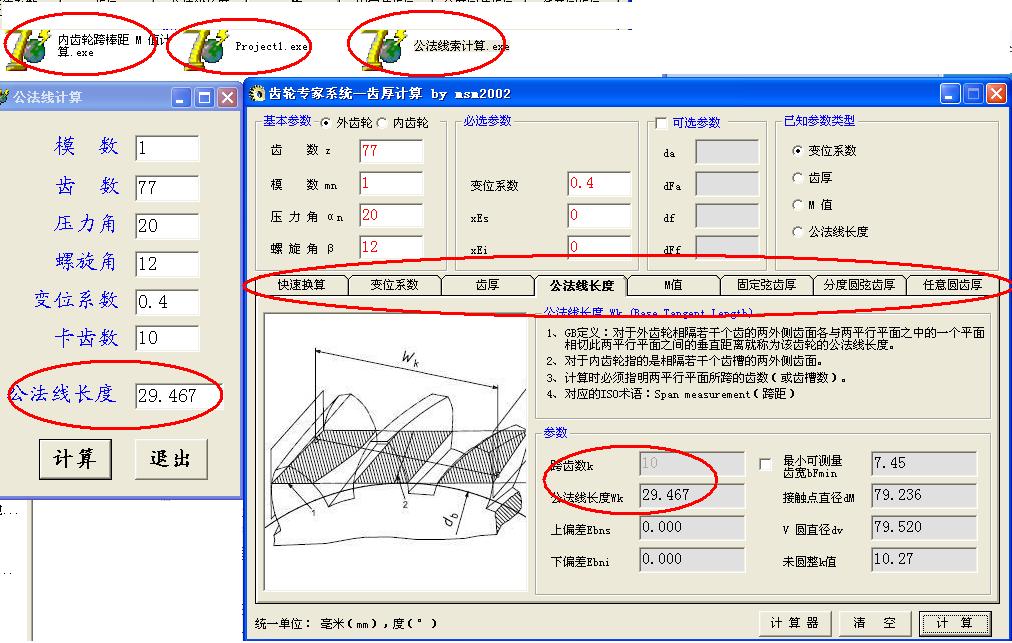The height and width of the screenshot is (643, 1012).
Task: Select the 外齿轮 radio button
Action: 326,122
